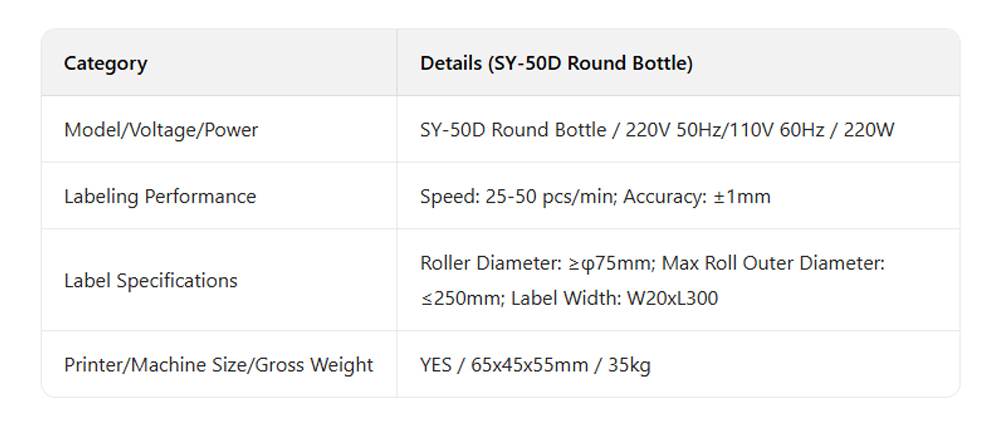Select the Labeling Performance row label
Image resolution: width=1000 pixels, height=425 pixels.
[160, 196]
